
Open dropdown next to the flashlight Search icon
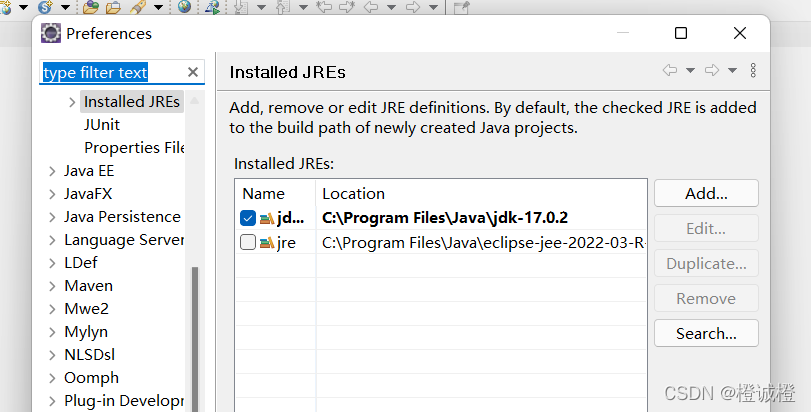[x=158, y=7]
